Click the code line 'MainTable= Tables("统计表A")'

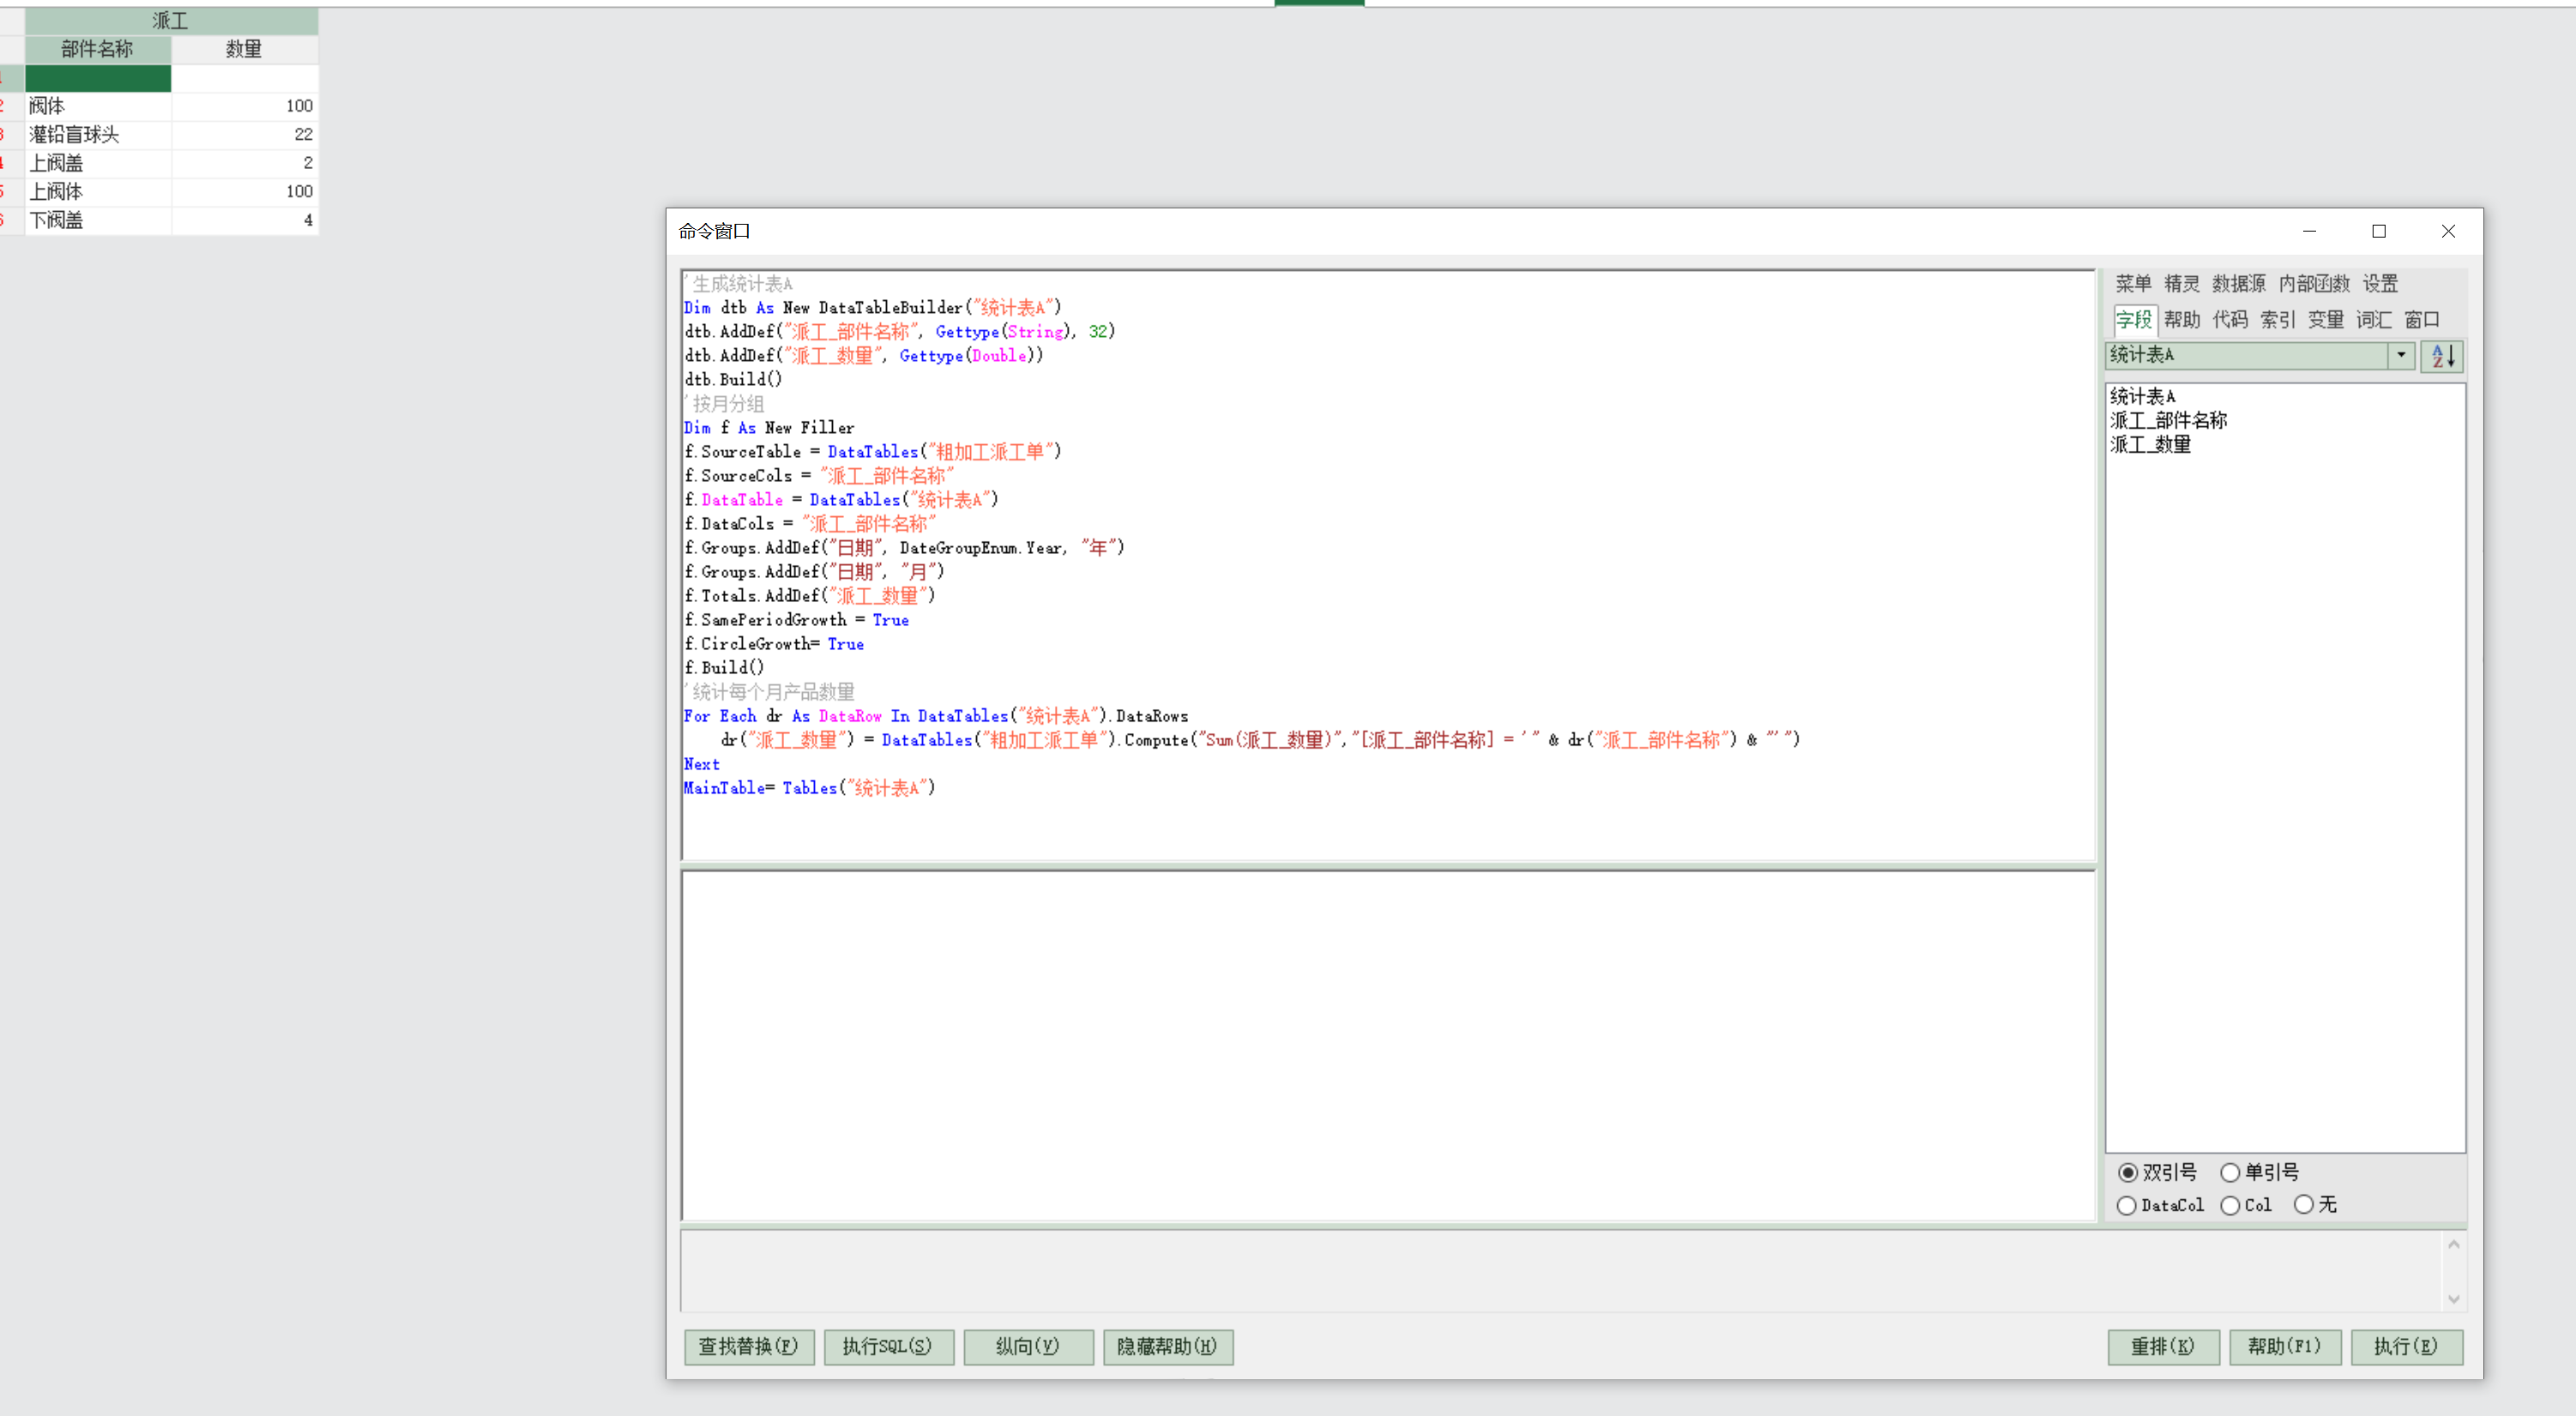tap(810, 788)
